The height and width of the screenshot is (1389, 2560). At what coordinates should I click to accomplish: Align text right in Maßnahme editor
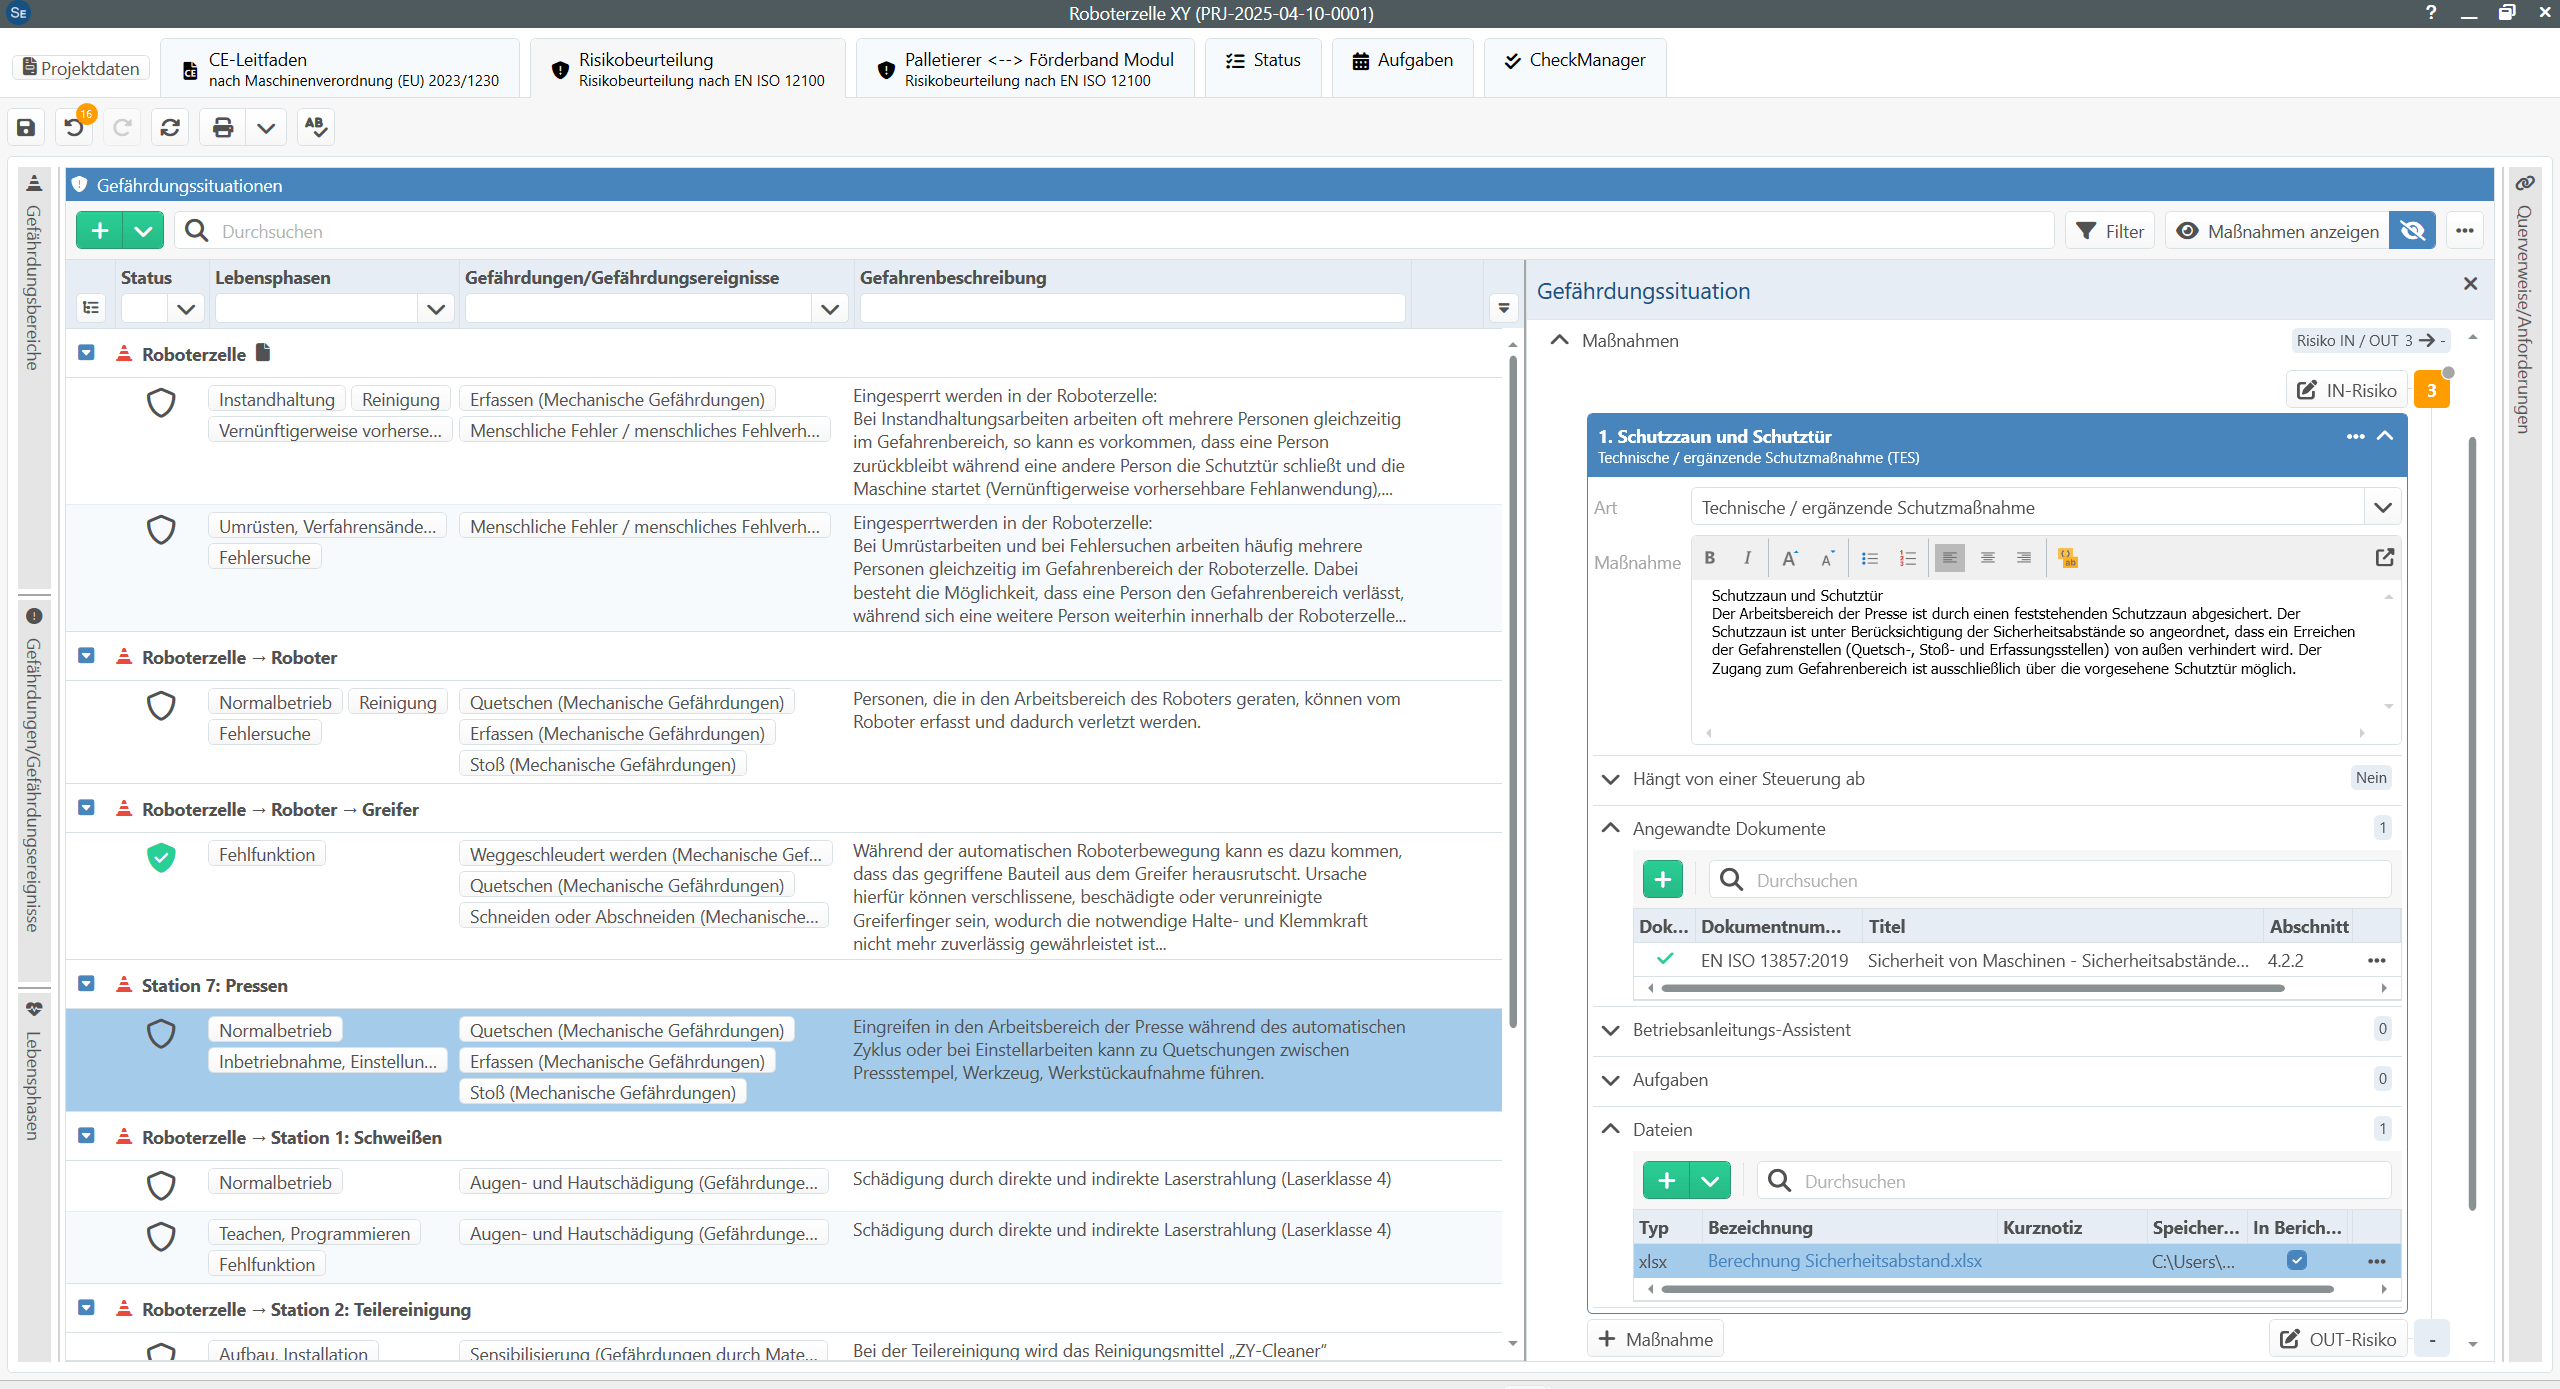pyautogui.click(x=2024, y=558)
